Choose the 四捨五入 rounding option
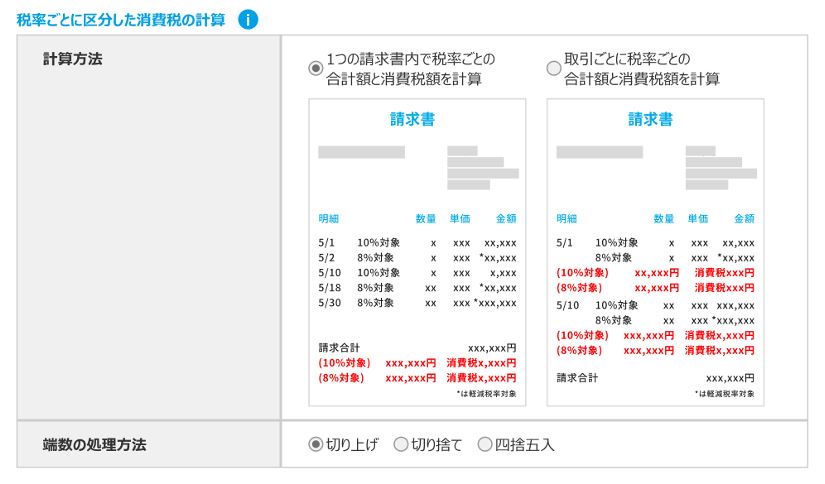Screen dimensions: 825x484 click(485, 445)
